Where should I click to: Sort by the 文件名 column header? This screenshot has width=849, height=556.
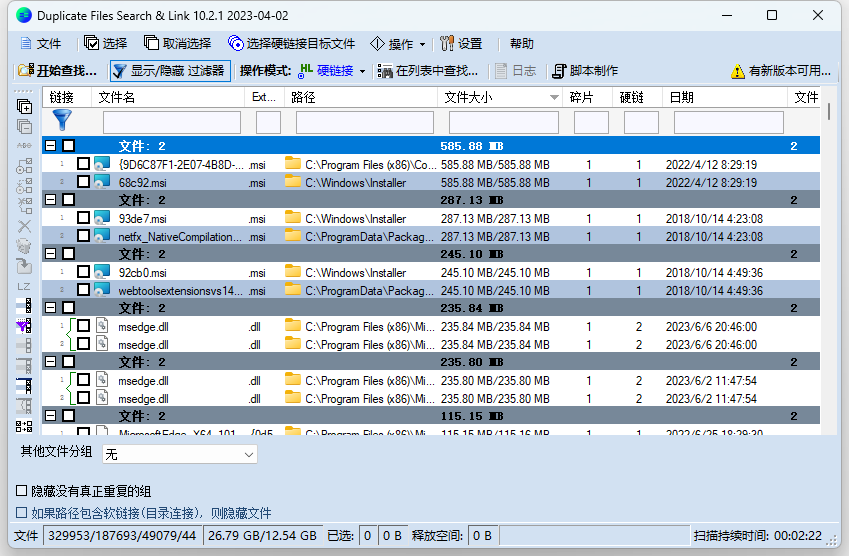click(x=168, y=97)
